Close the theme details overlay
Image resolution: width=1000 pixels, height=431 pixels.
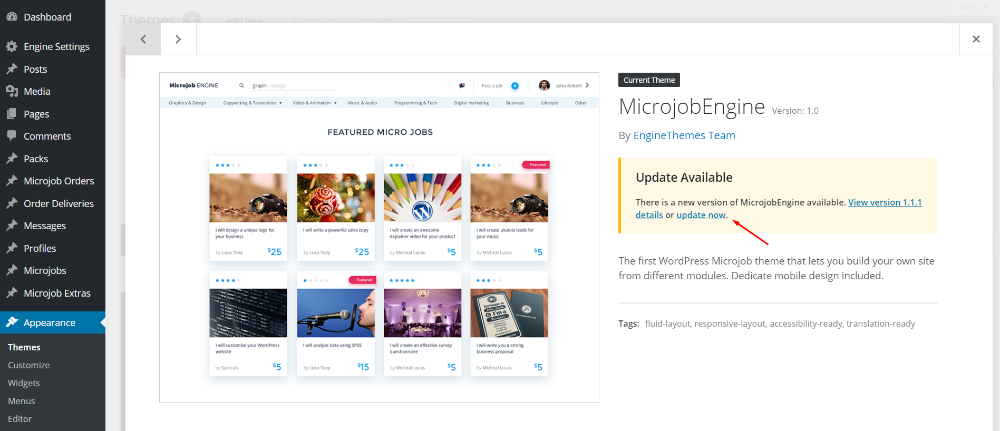click(x=976, y=39)
